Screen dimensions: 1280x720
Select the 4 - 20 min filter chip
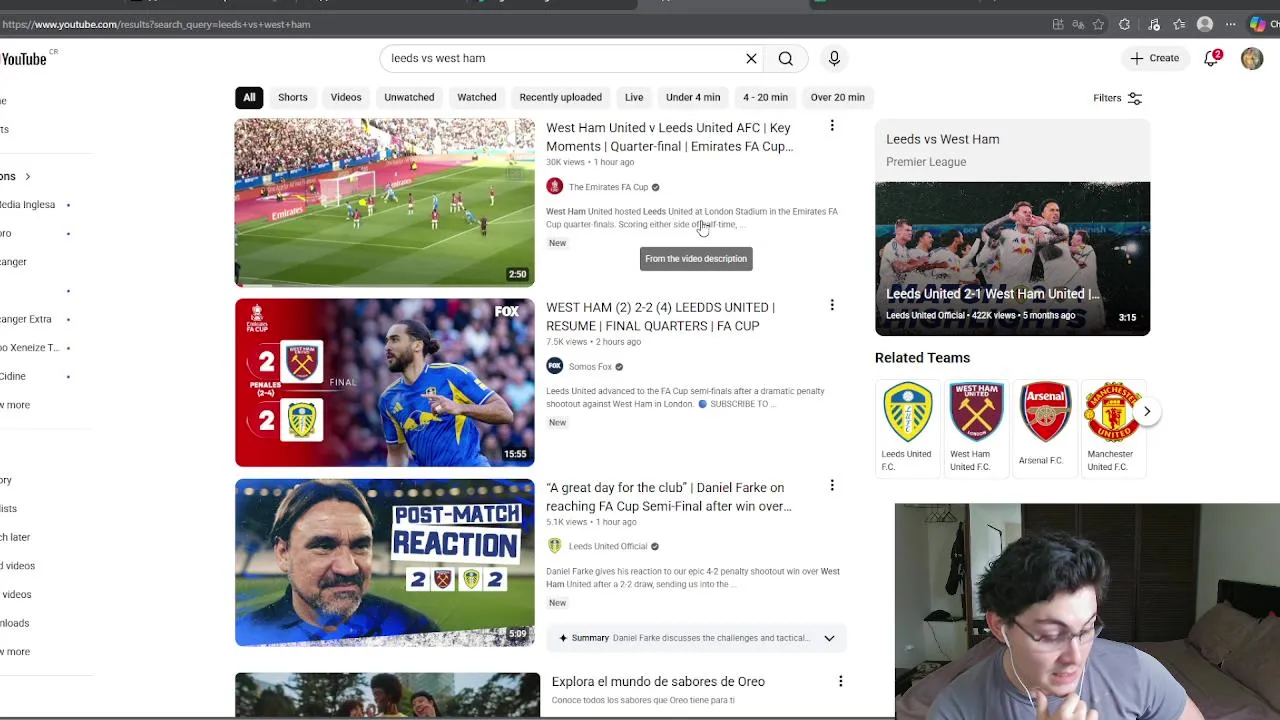pos(765,97)
